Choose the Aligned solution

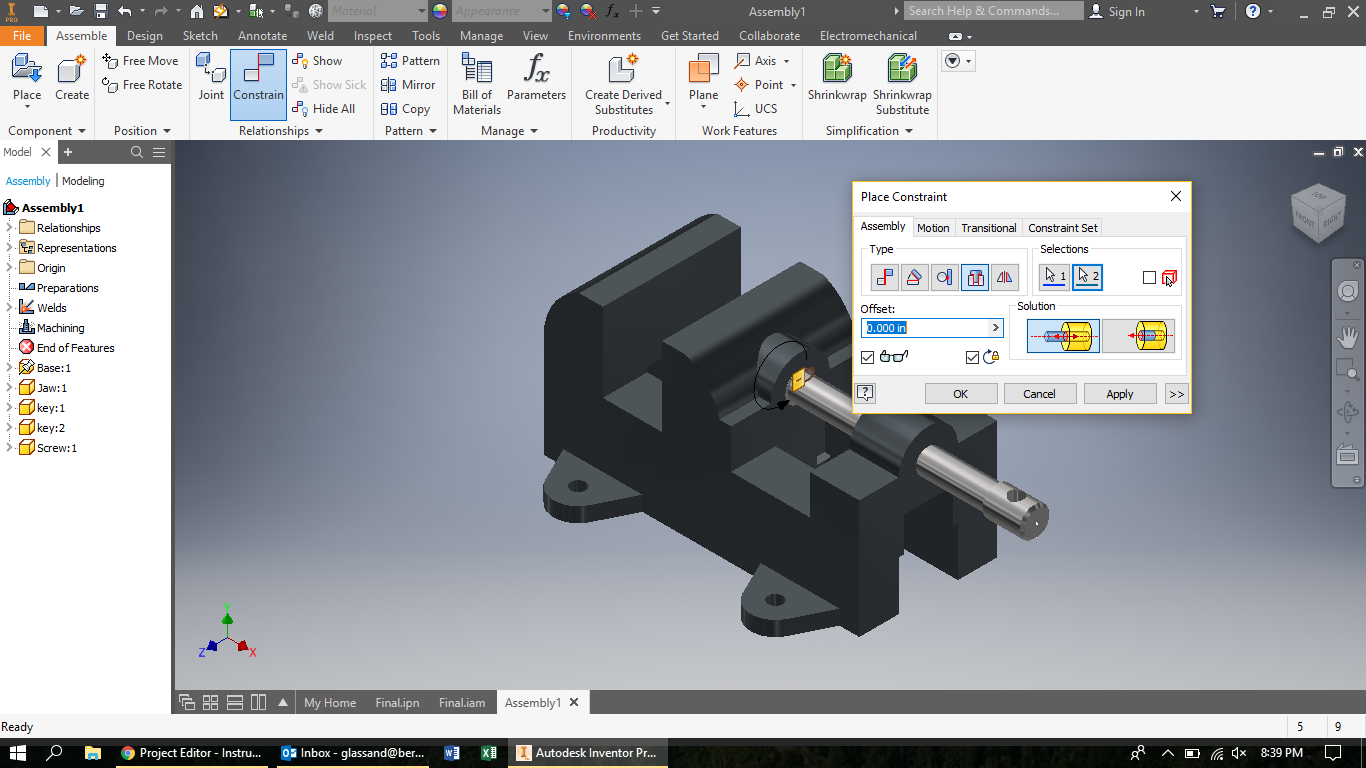click(1138, 336)
